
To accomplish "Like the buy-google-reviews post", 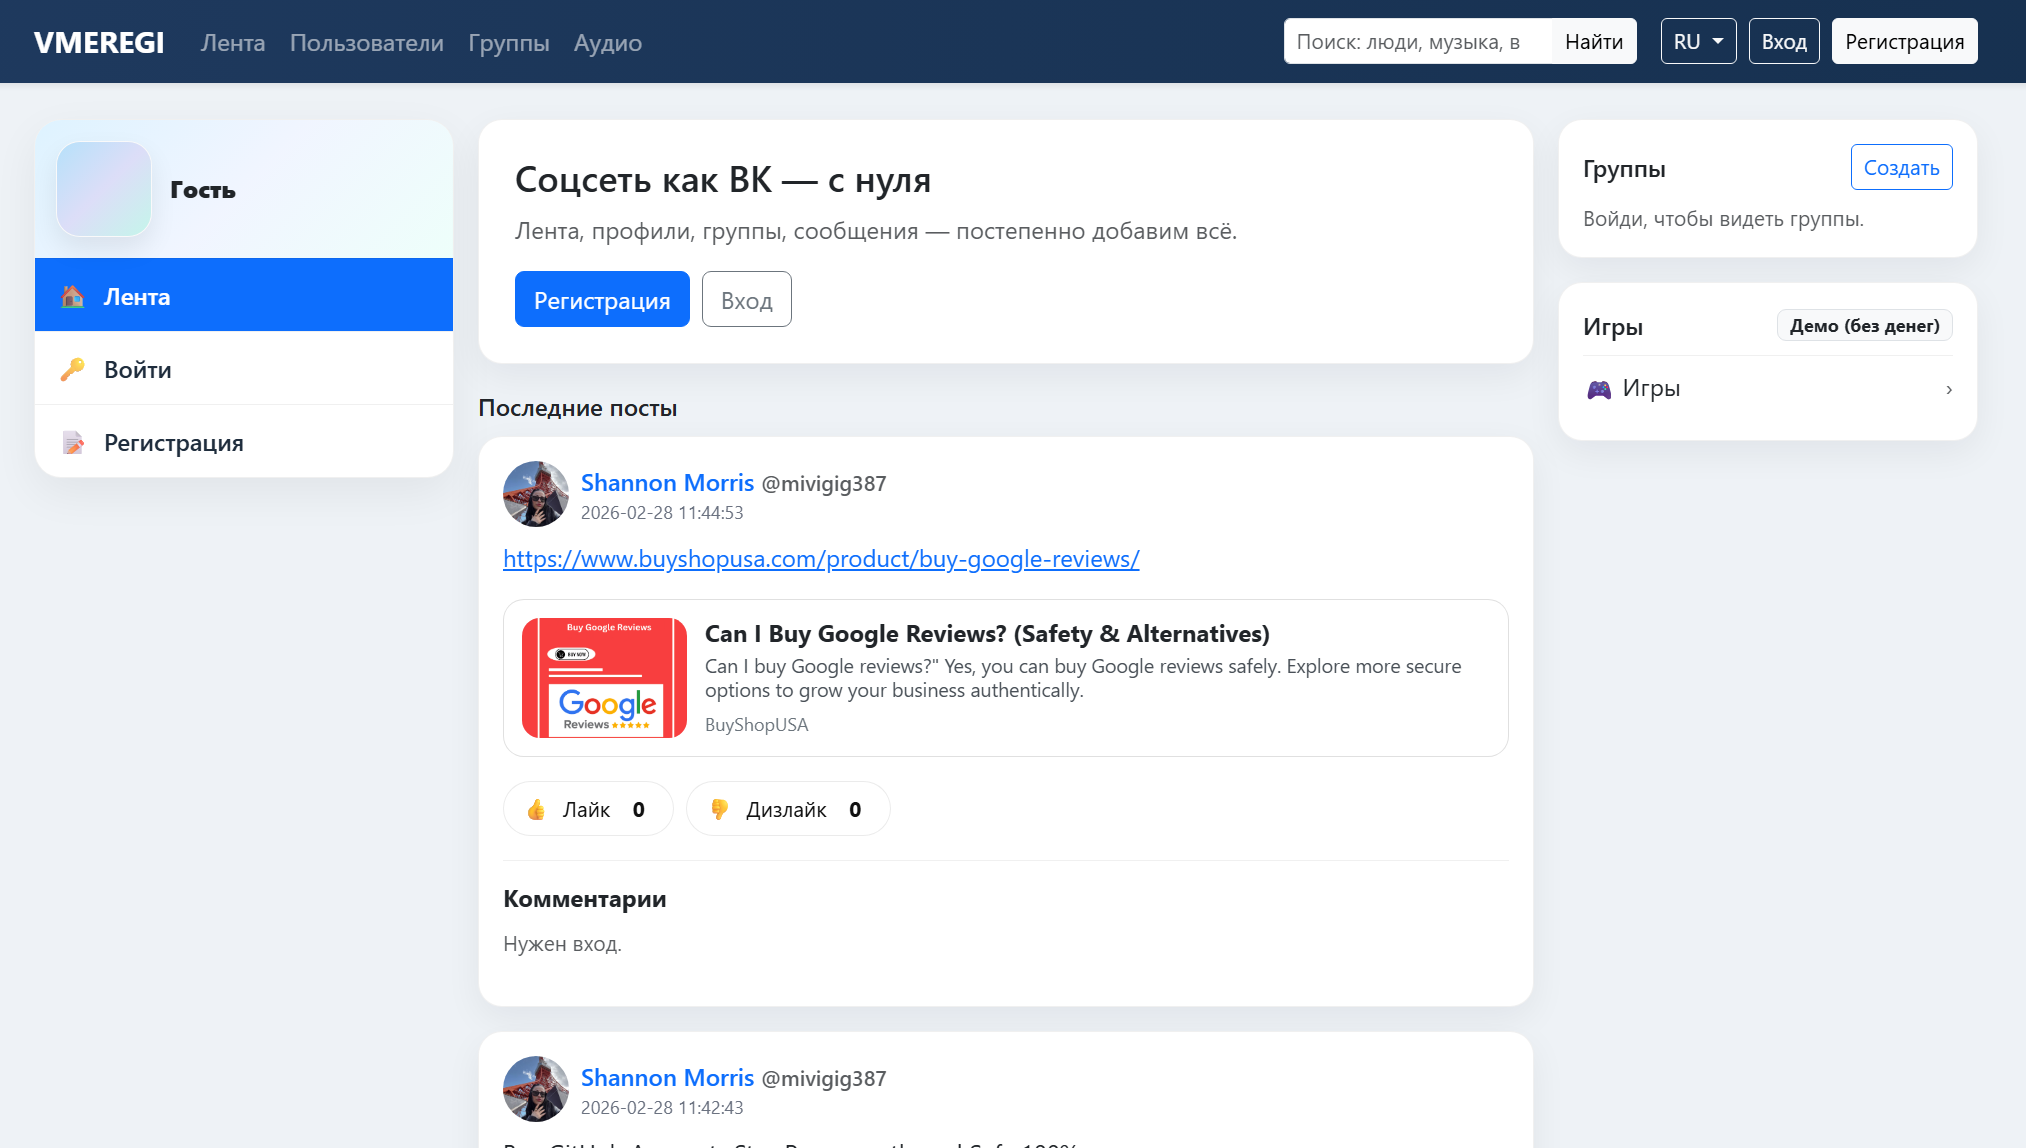I will [588, 809].
